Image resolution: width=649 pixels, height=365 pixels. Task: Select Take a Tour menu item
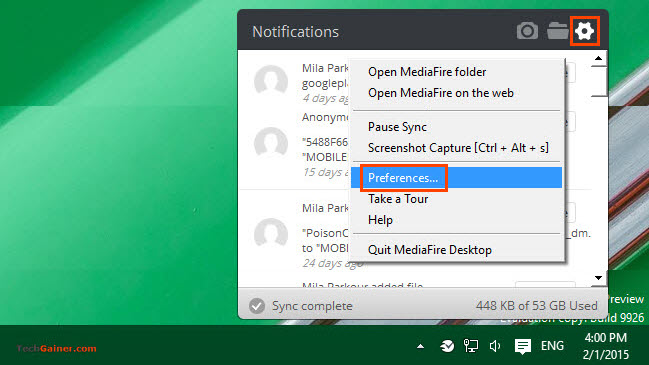(x=457, y=199)
